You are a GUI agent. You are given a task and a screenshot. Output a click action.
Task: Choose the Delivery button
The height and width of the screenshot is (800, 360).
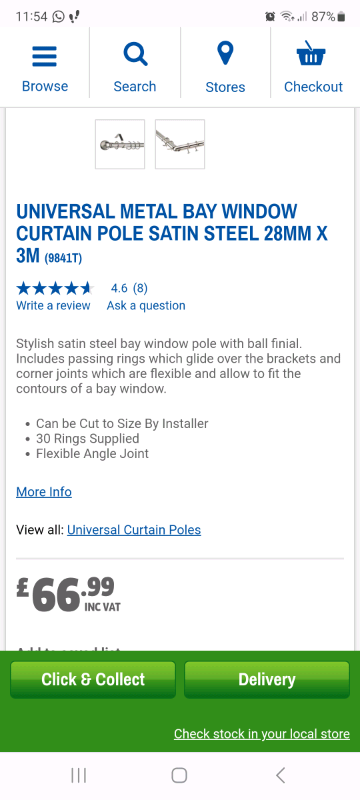click(x=267, y=680)
